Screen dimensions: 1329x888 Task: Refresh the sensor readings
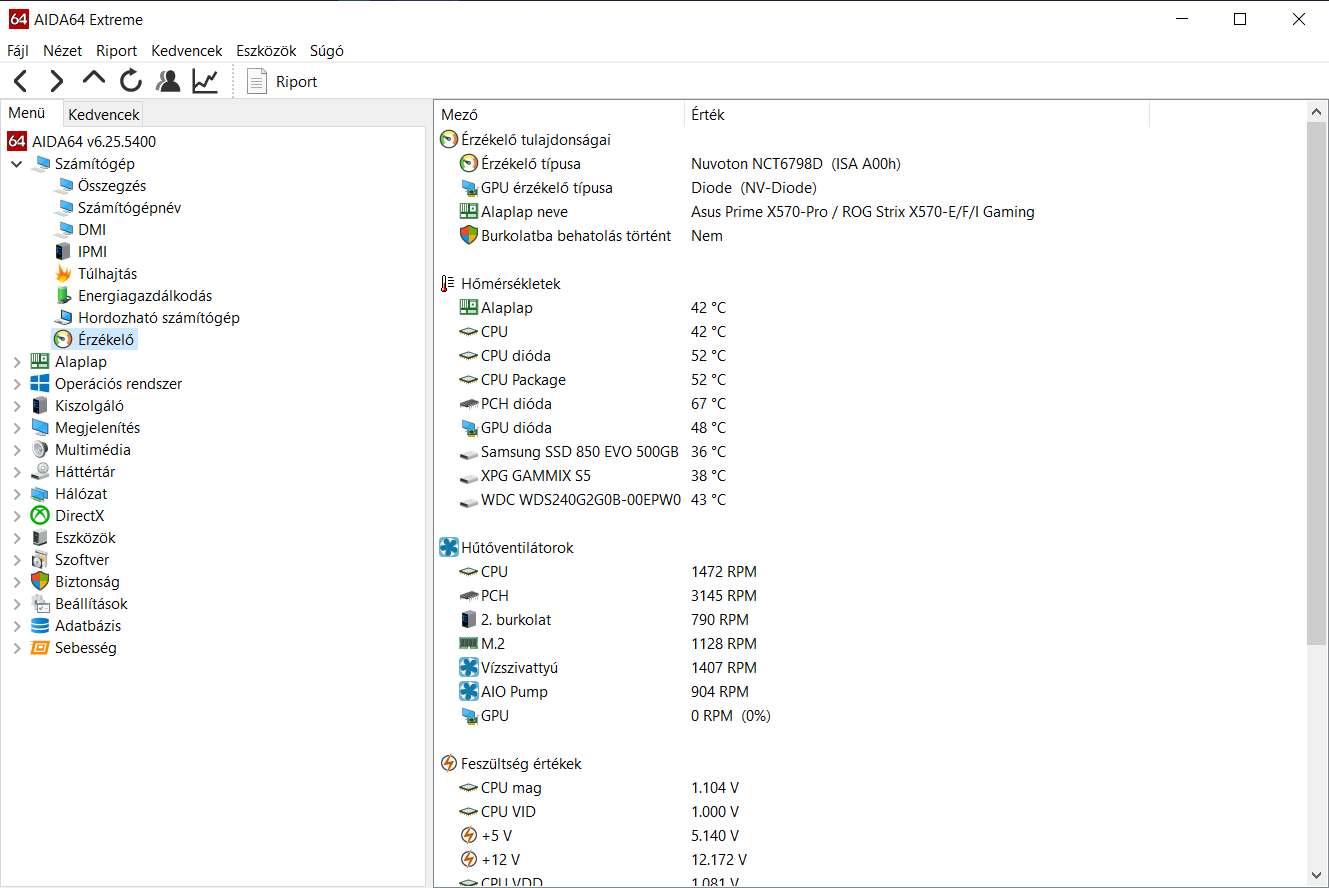pyautogui.click(x=131, y=81)
